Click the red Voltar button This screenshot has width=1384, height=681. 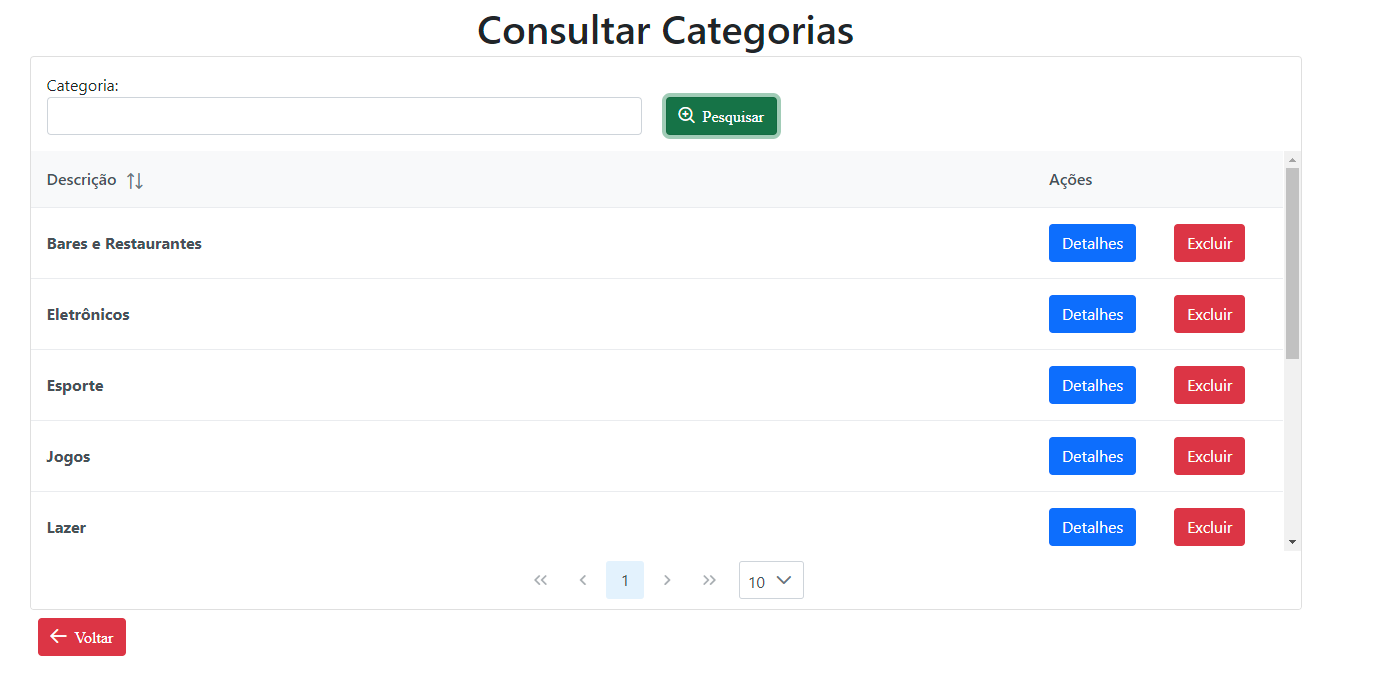pos(81,637)
